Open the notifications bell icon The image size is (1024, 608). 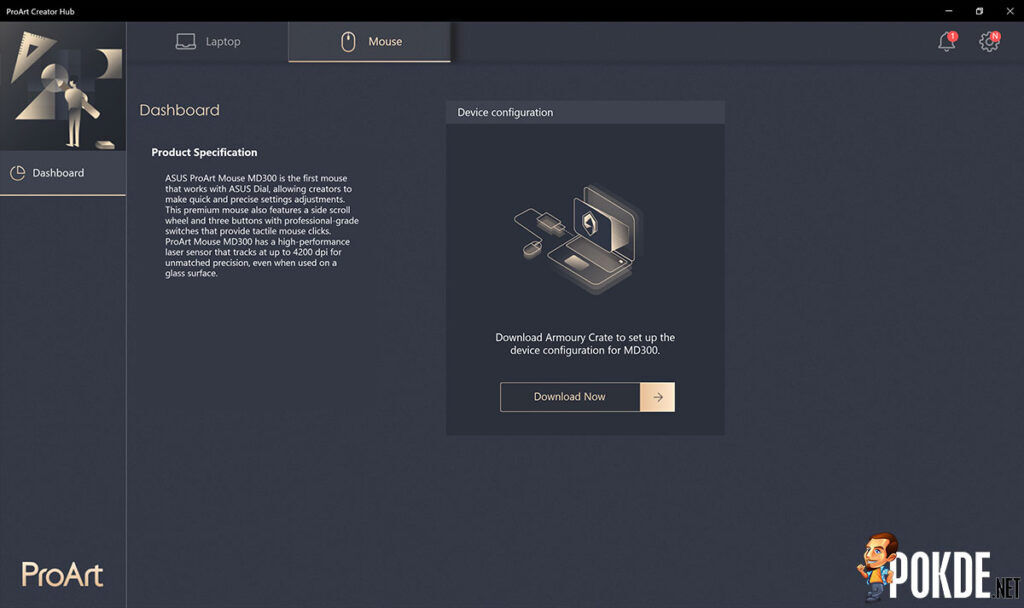(x=946, y=42)
